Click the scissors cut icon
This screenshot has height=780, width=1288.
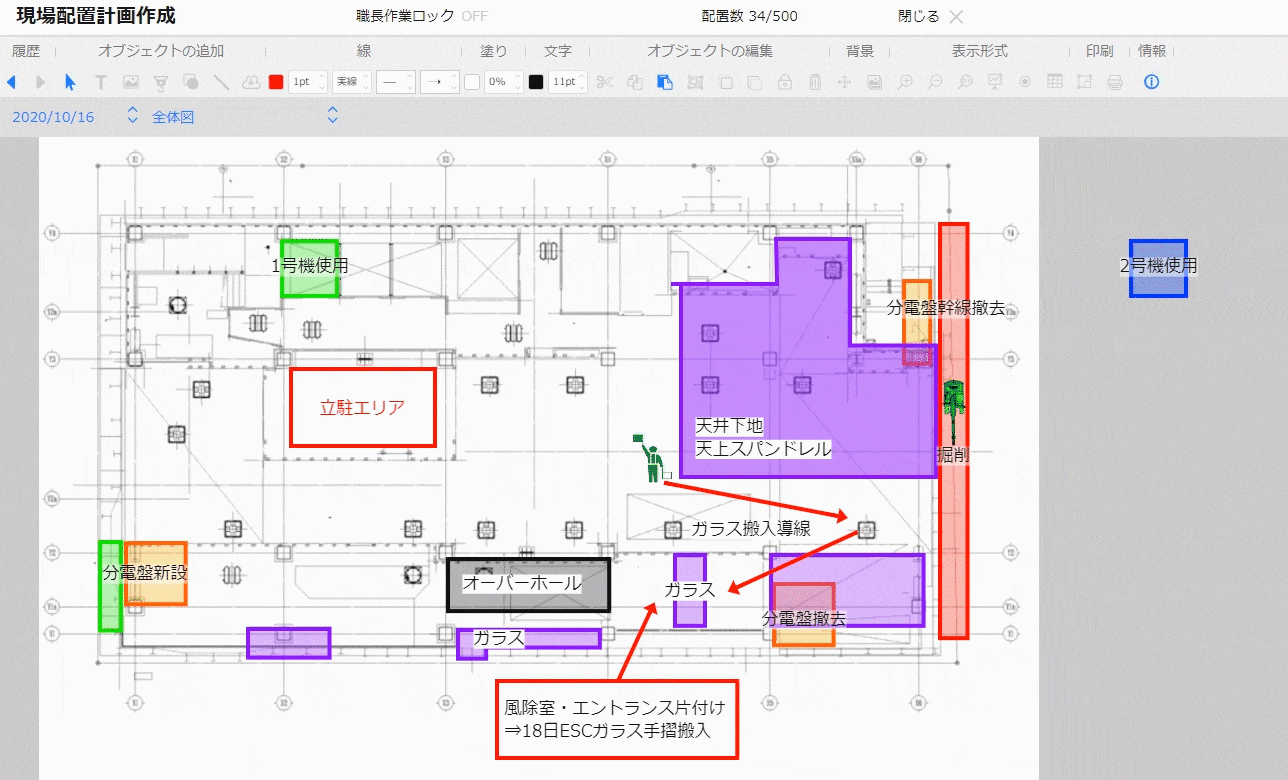[606, 82]
